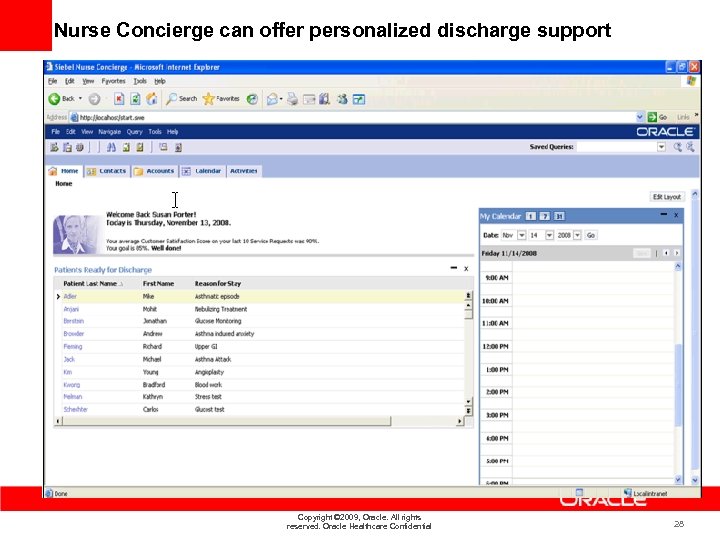Switch to the Accounts tab
Image resolution: width=720 pixels, height=540 pixels.
tap(155, 171)
